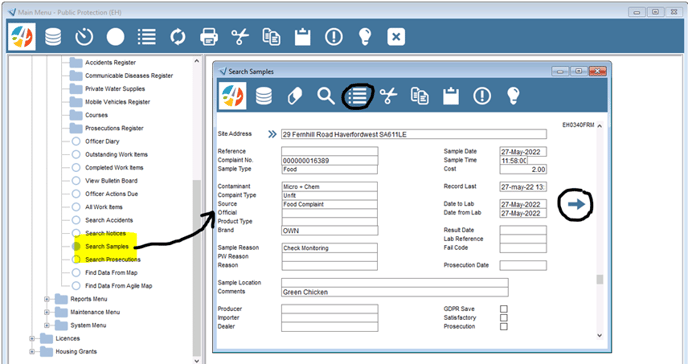Open Find Data From Agile Map entry
Screen dimensions: 688x364
[x=118, y=286]
